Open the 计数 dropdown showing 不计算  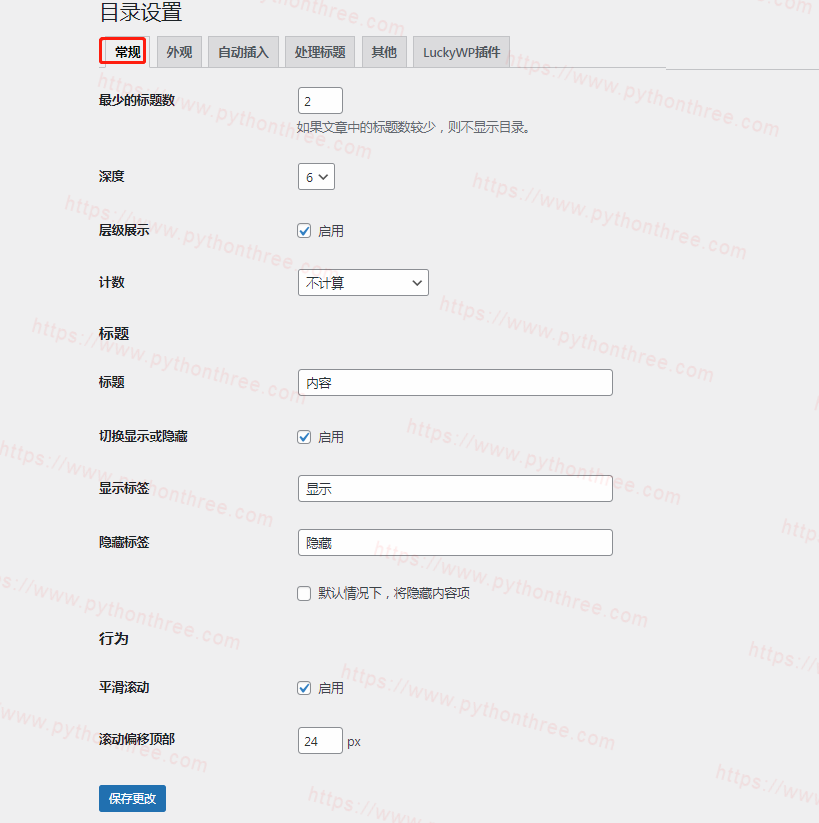click(x=363, y=283)
